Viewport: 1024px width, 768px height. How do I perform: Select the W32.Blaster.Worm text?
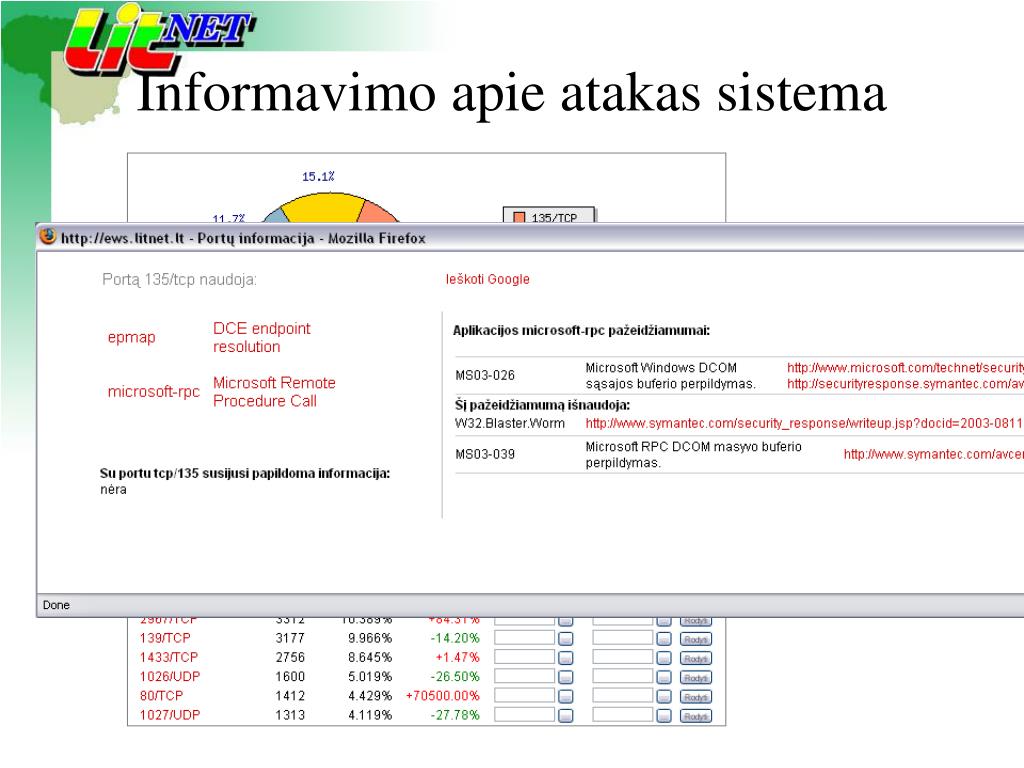tap(509, 423)
